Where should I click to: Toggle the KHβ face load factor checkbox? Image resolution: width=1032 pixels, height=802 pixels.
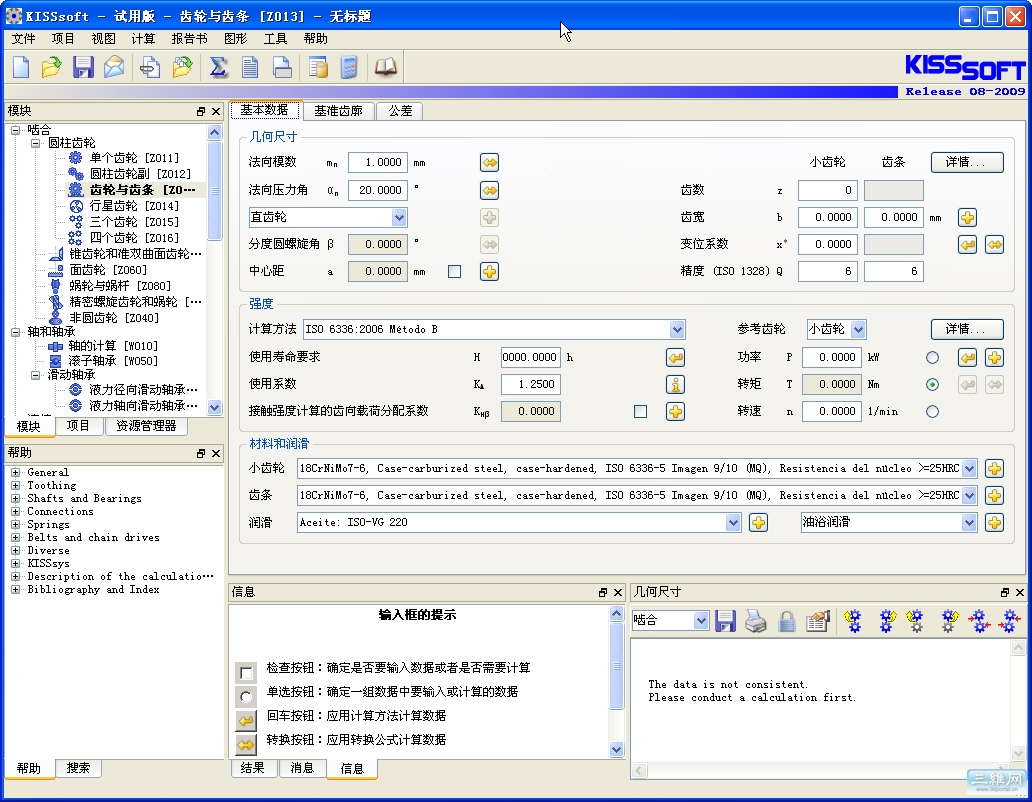tap(640, 412)
